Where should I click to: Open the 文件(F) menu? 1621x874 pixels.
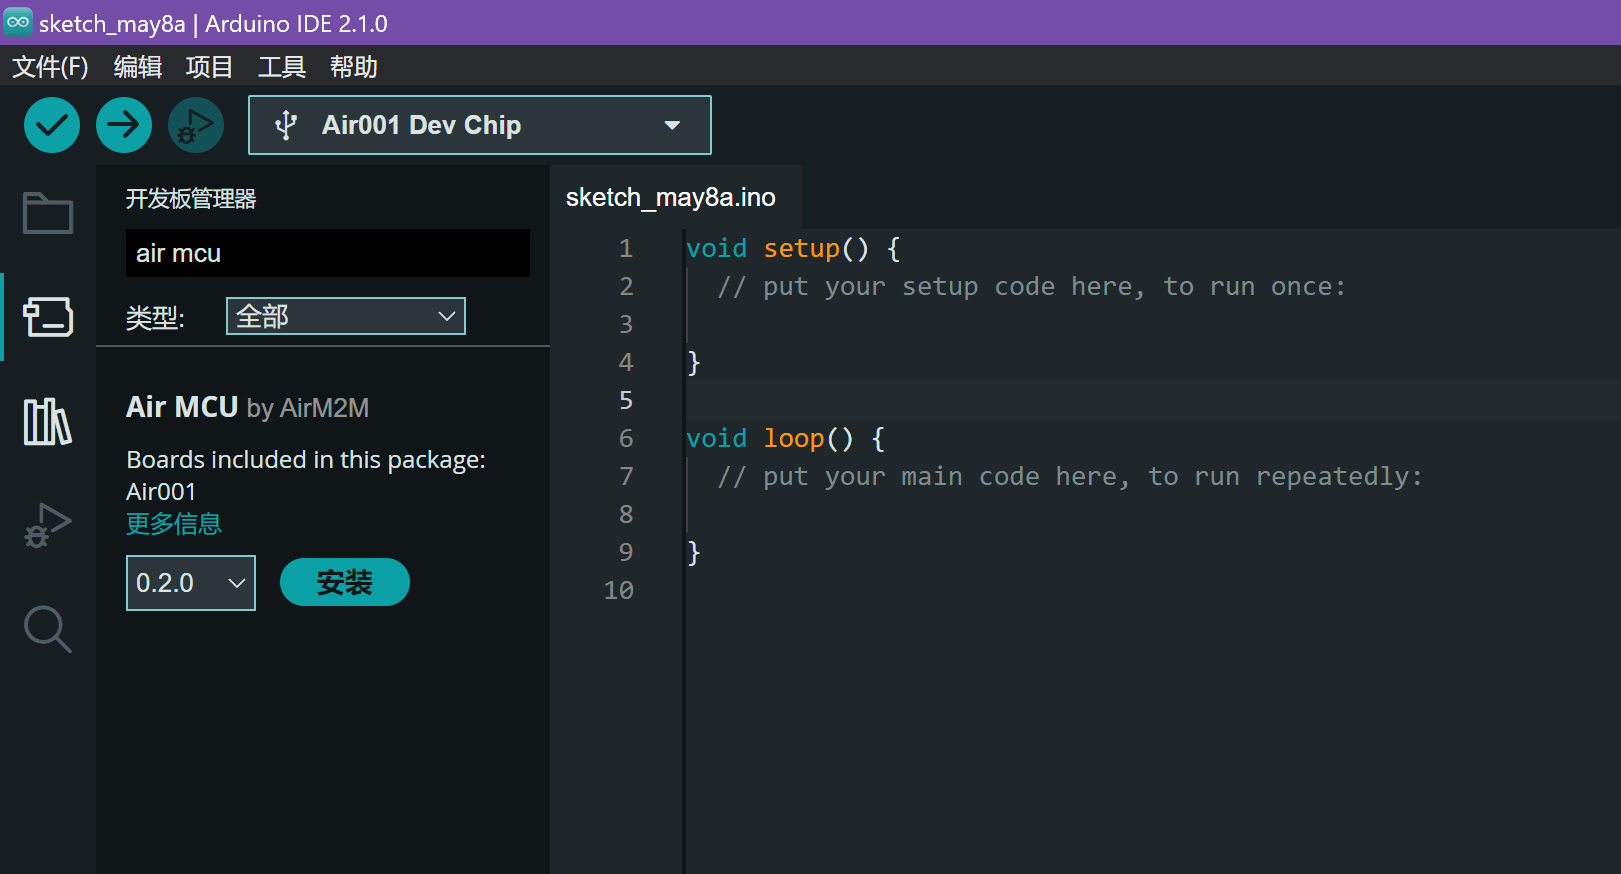pyautogui.click(x=50, y=67)
